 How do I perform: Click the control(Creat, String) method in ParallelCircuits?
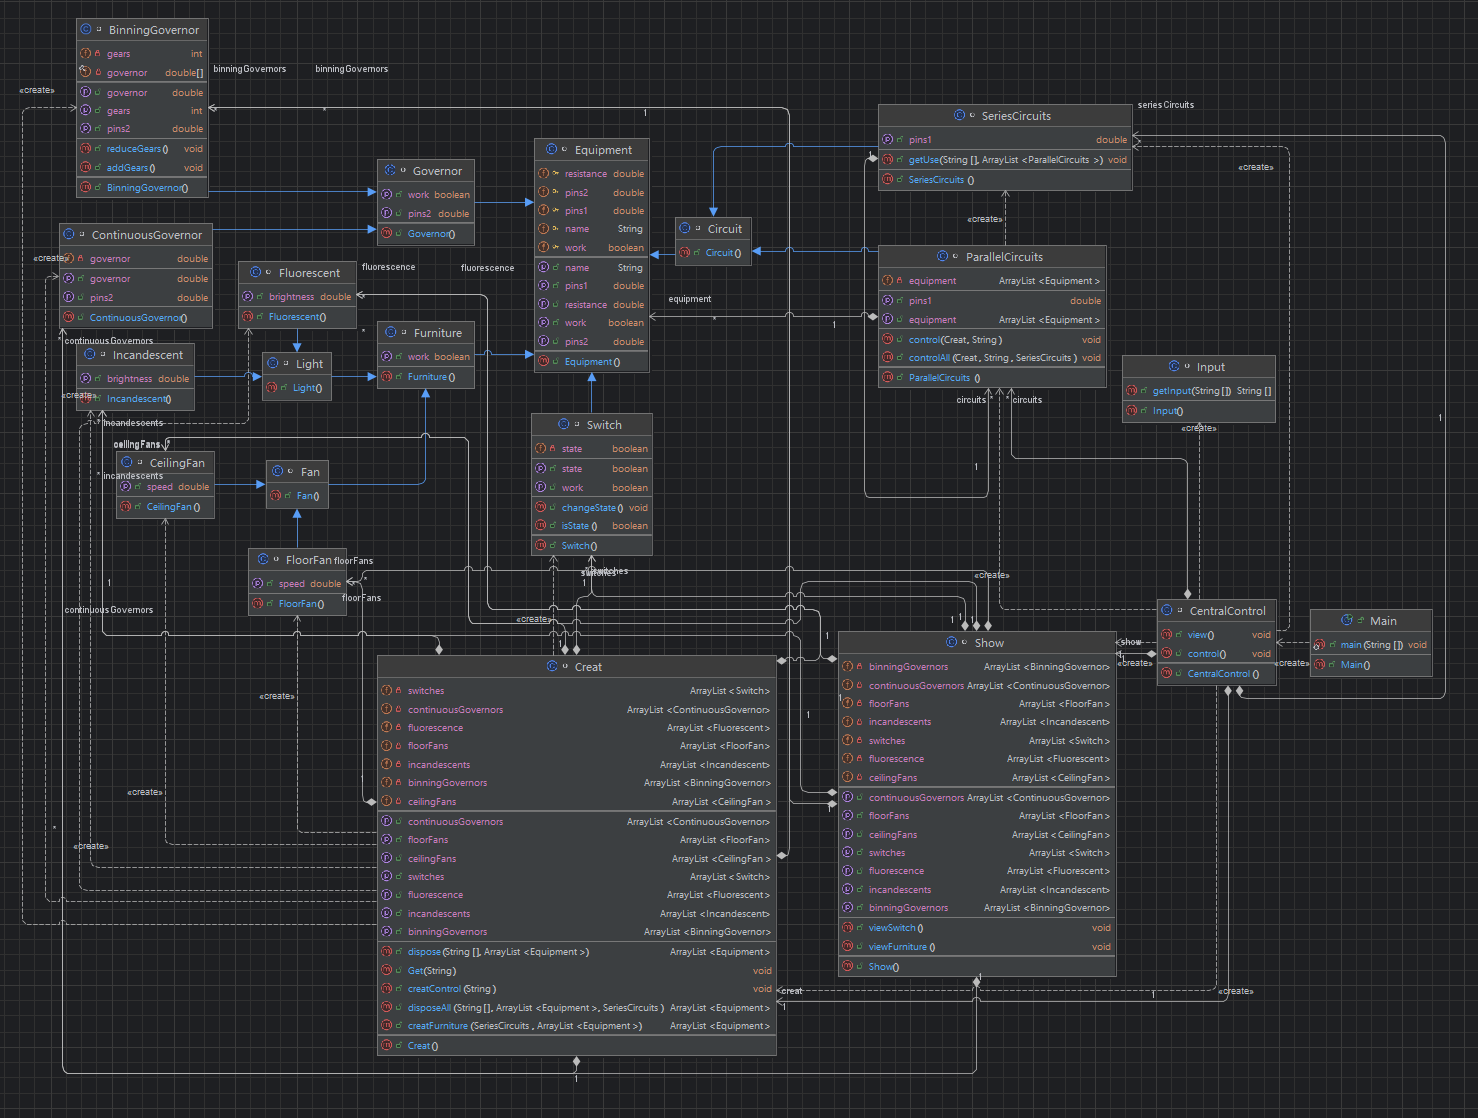[992, 340]
